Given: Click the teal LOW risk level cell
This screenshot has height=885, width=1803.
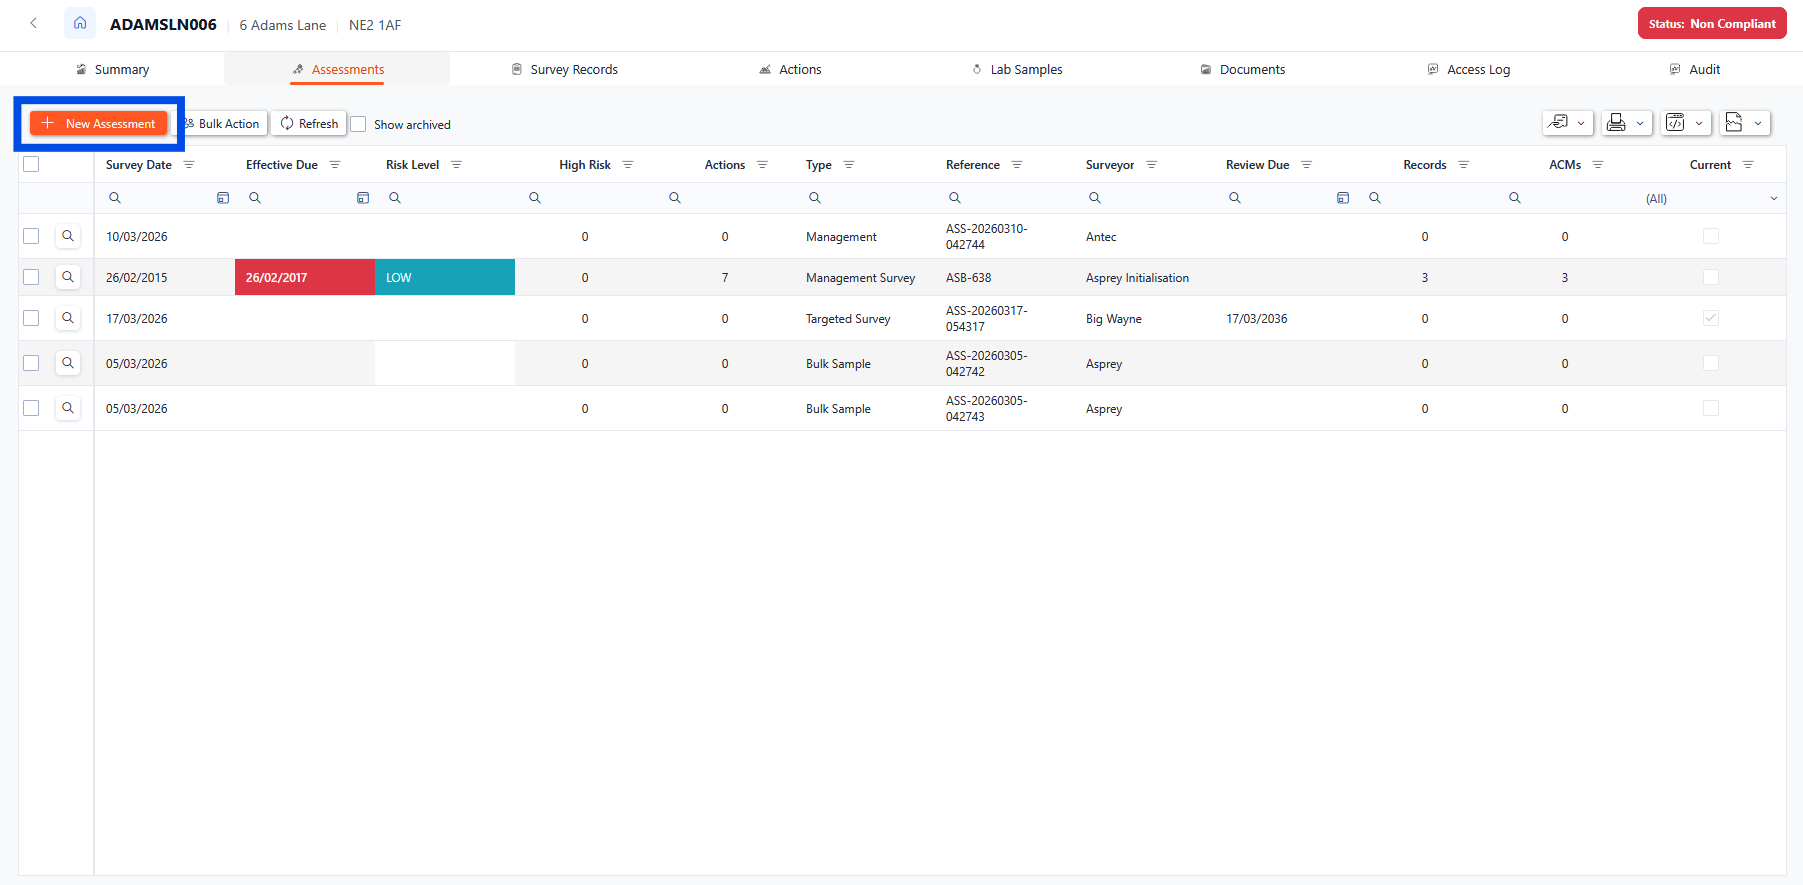Looking at the screenshot, I should (444, 277).
